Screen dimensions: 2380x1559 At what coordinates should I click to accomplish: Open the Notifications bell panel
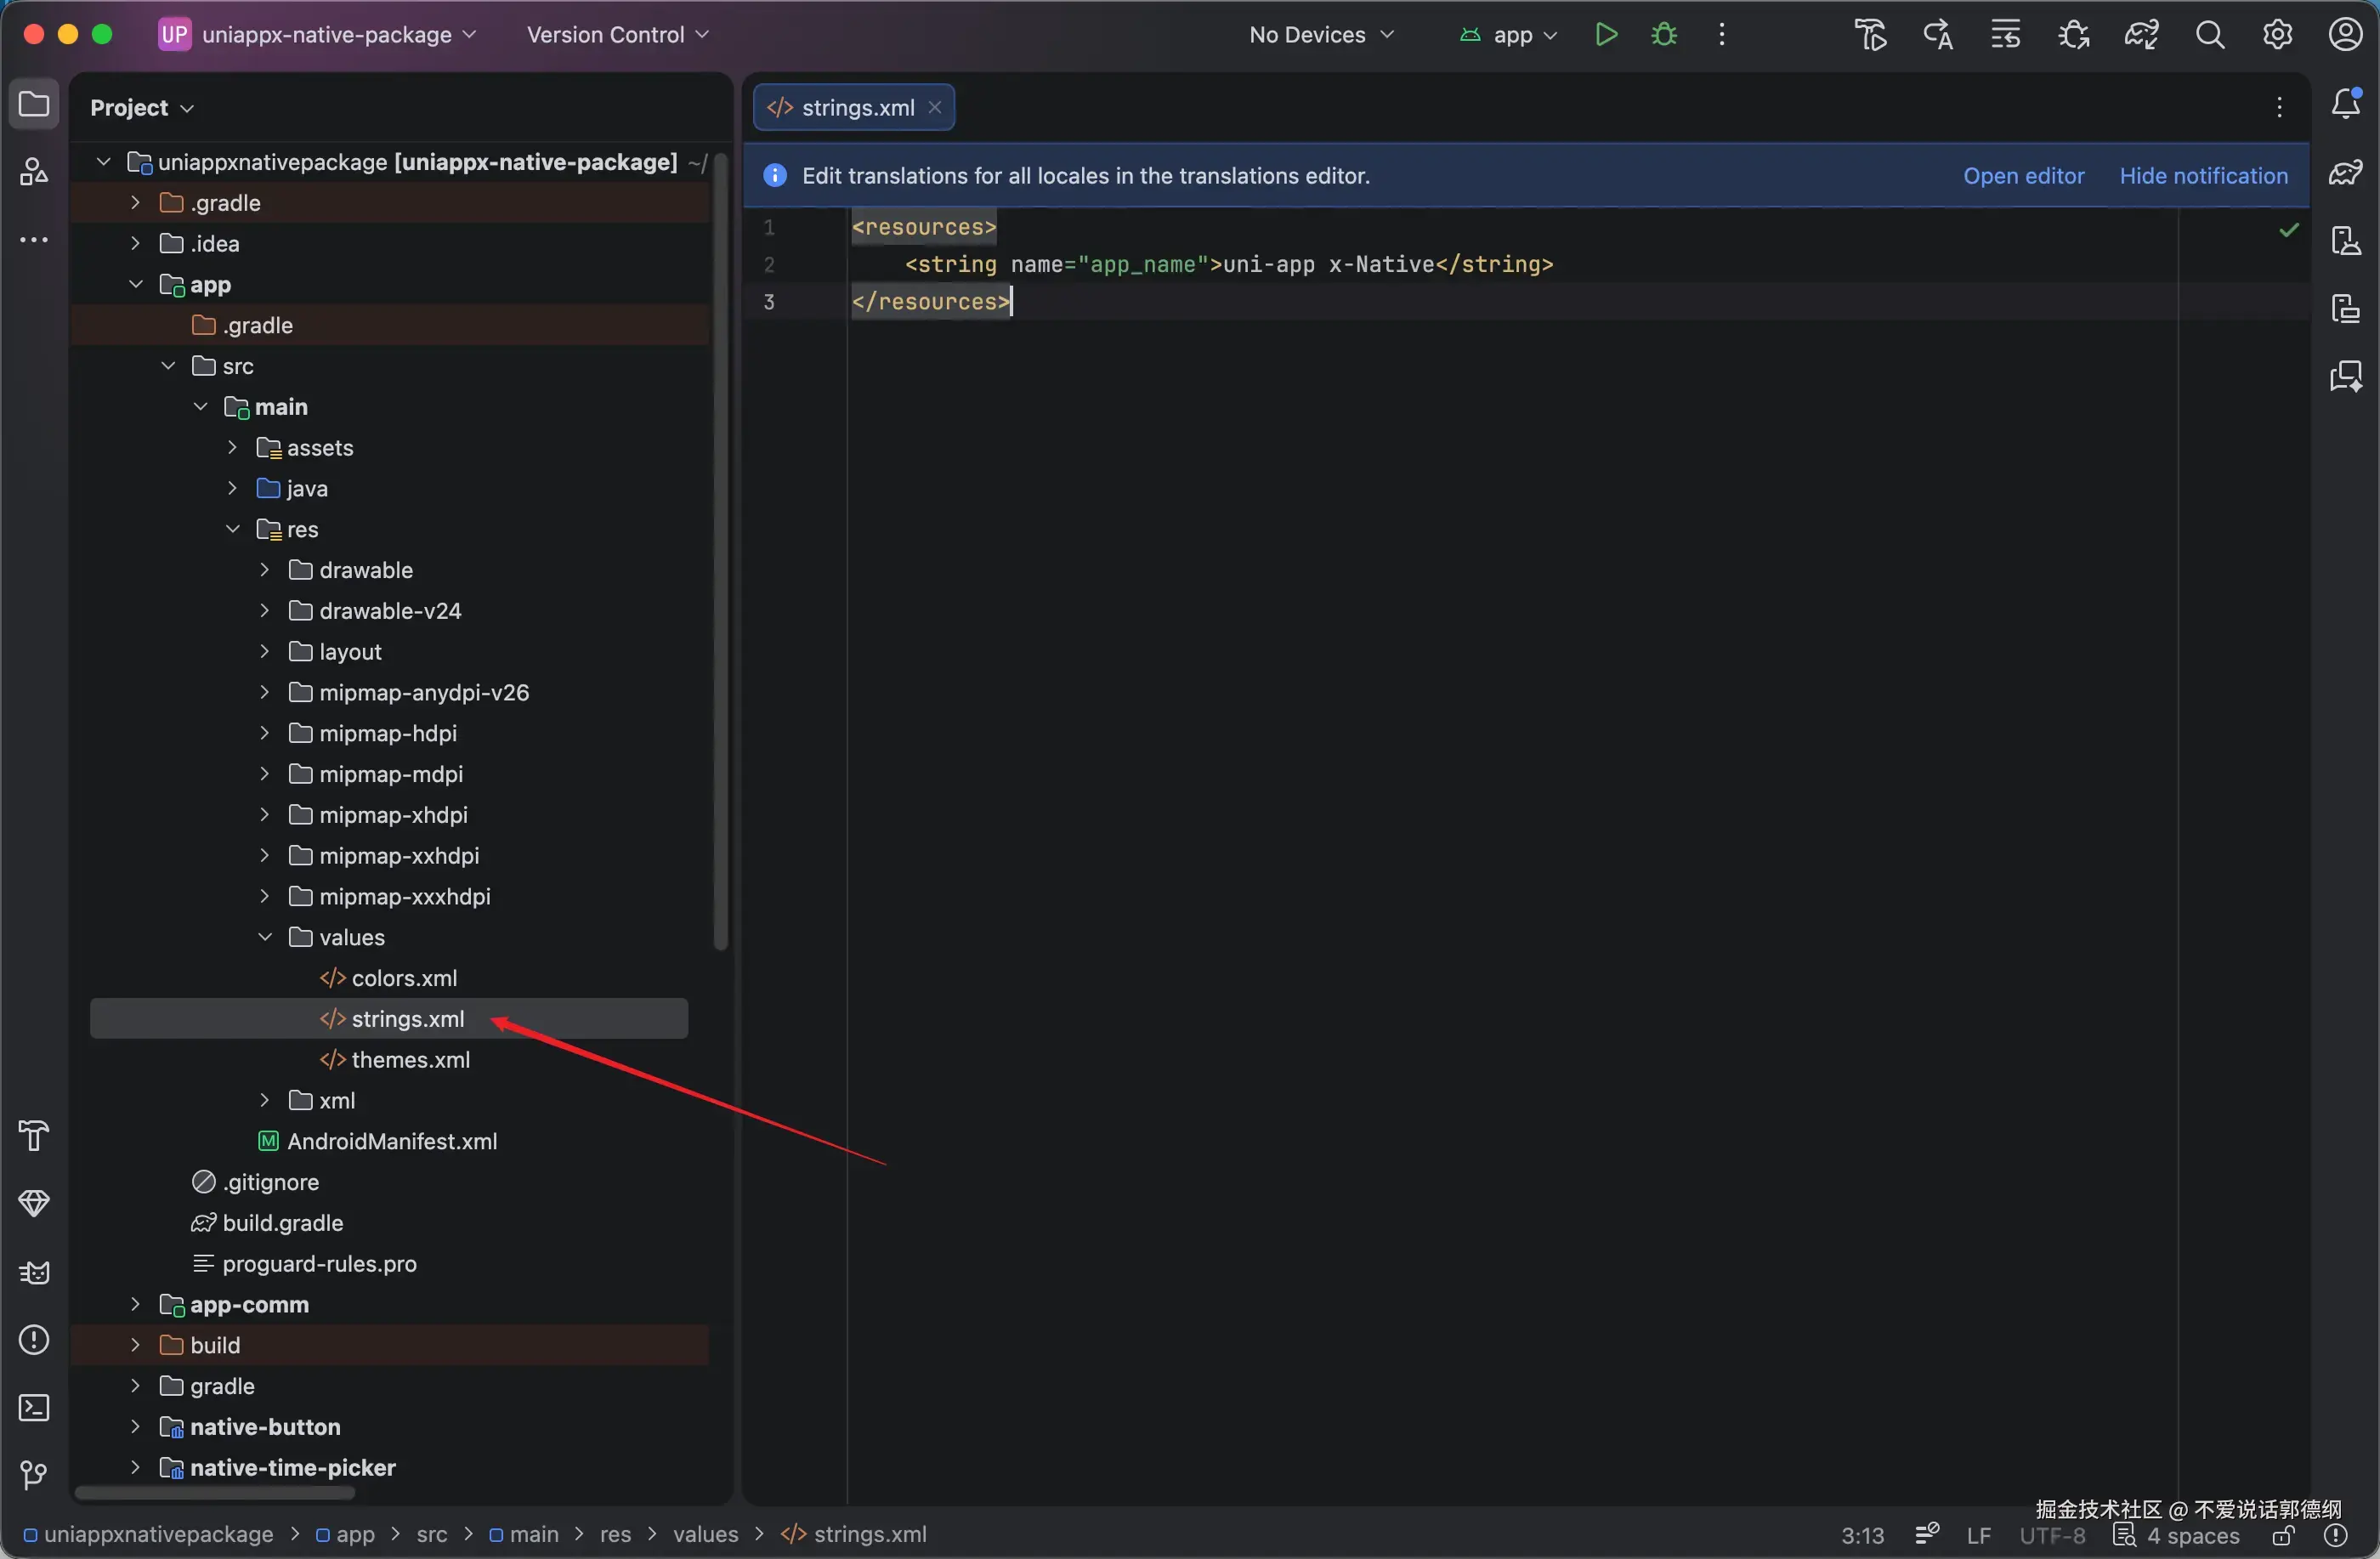pyautogui.click(x=2345, y=104)
